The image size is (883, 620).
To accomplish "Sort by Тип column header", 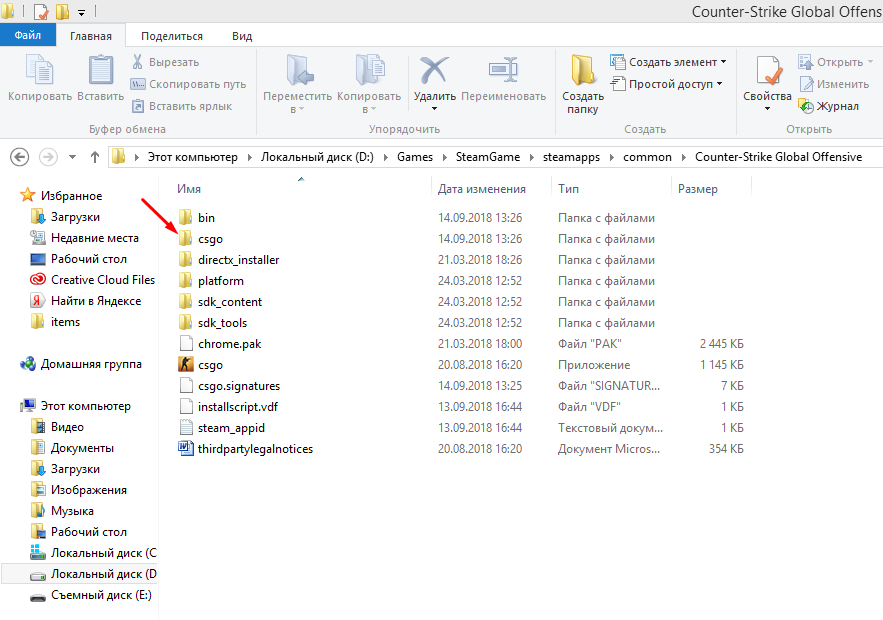I will tap(568, 189).
